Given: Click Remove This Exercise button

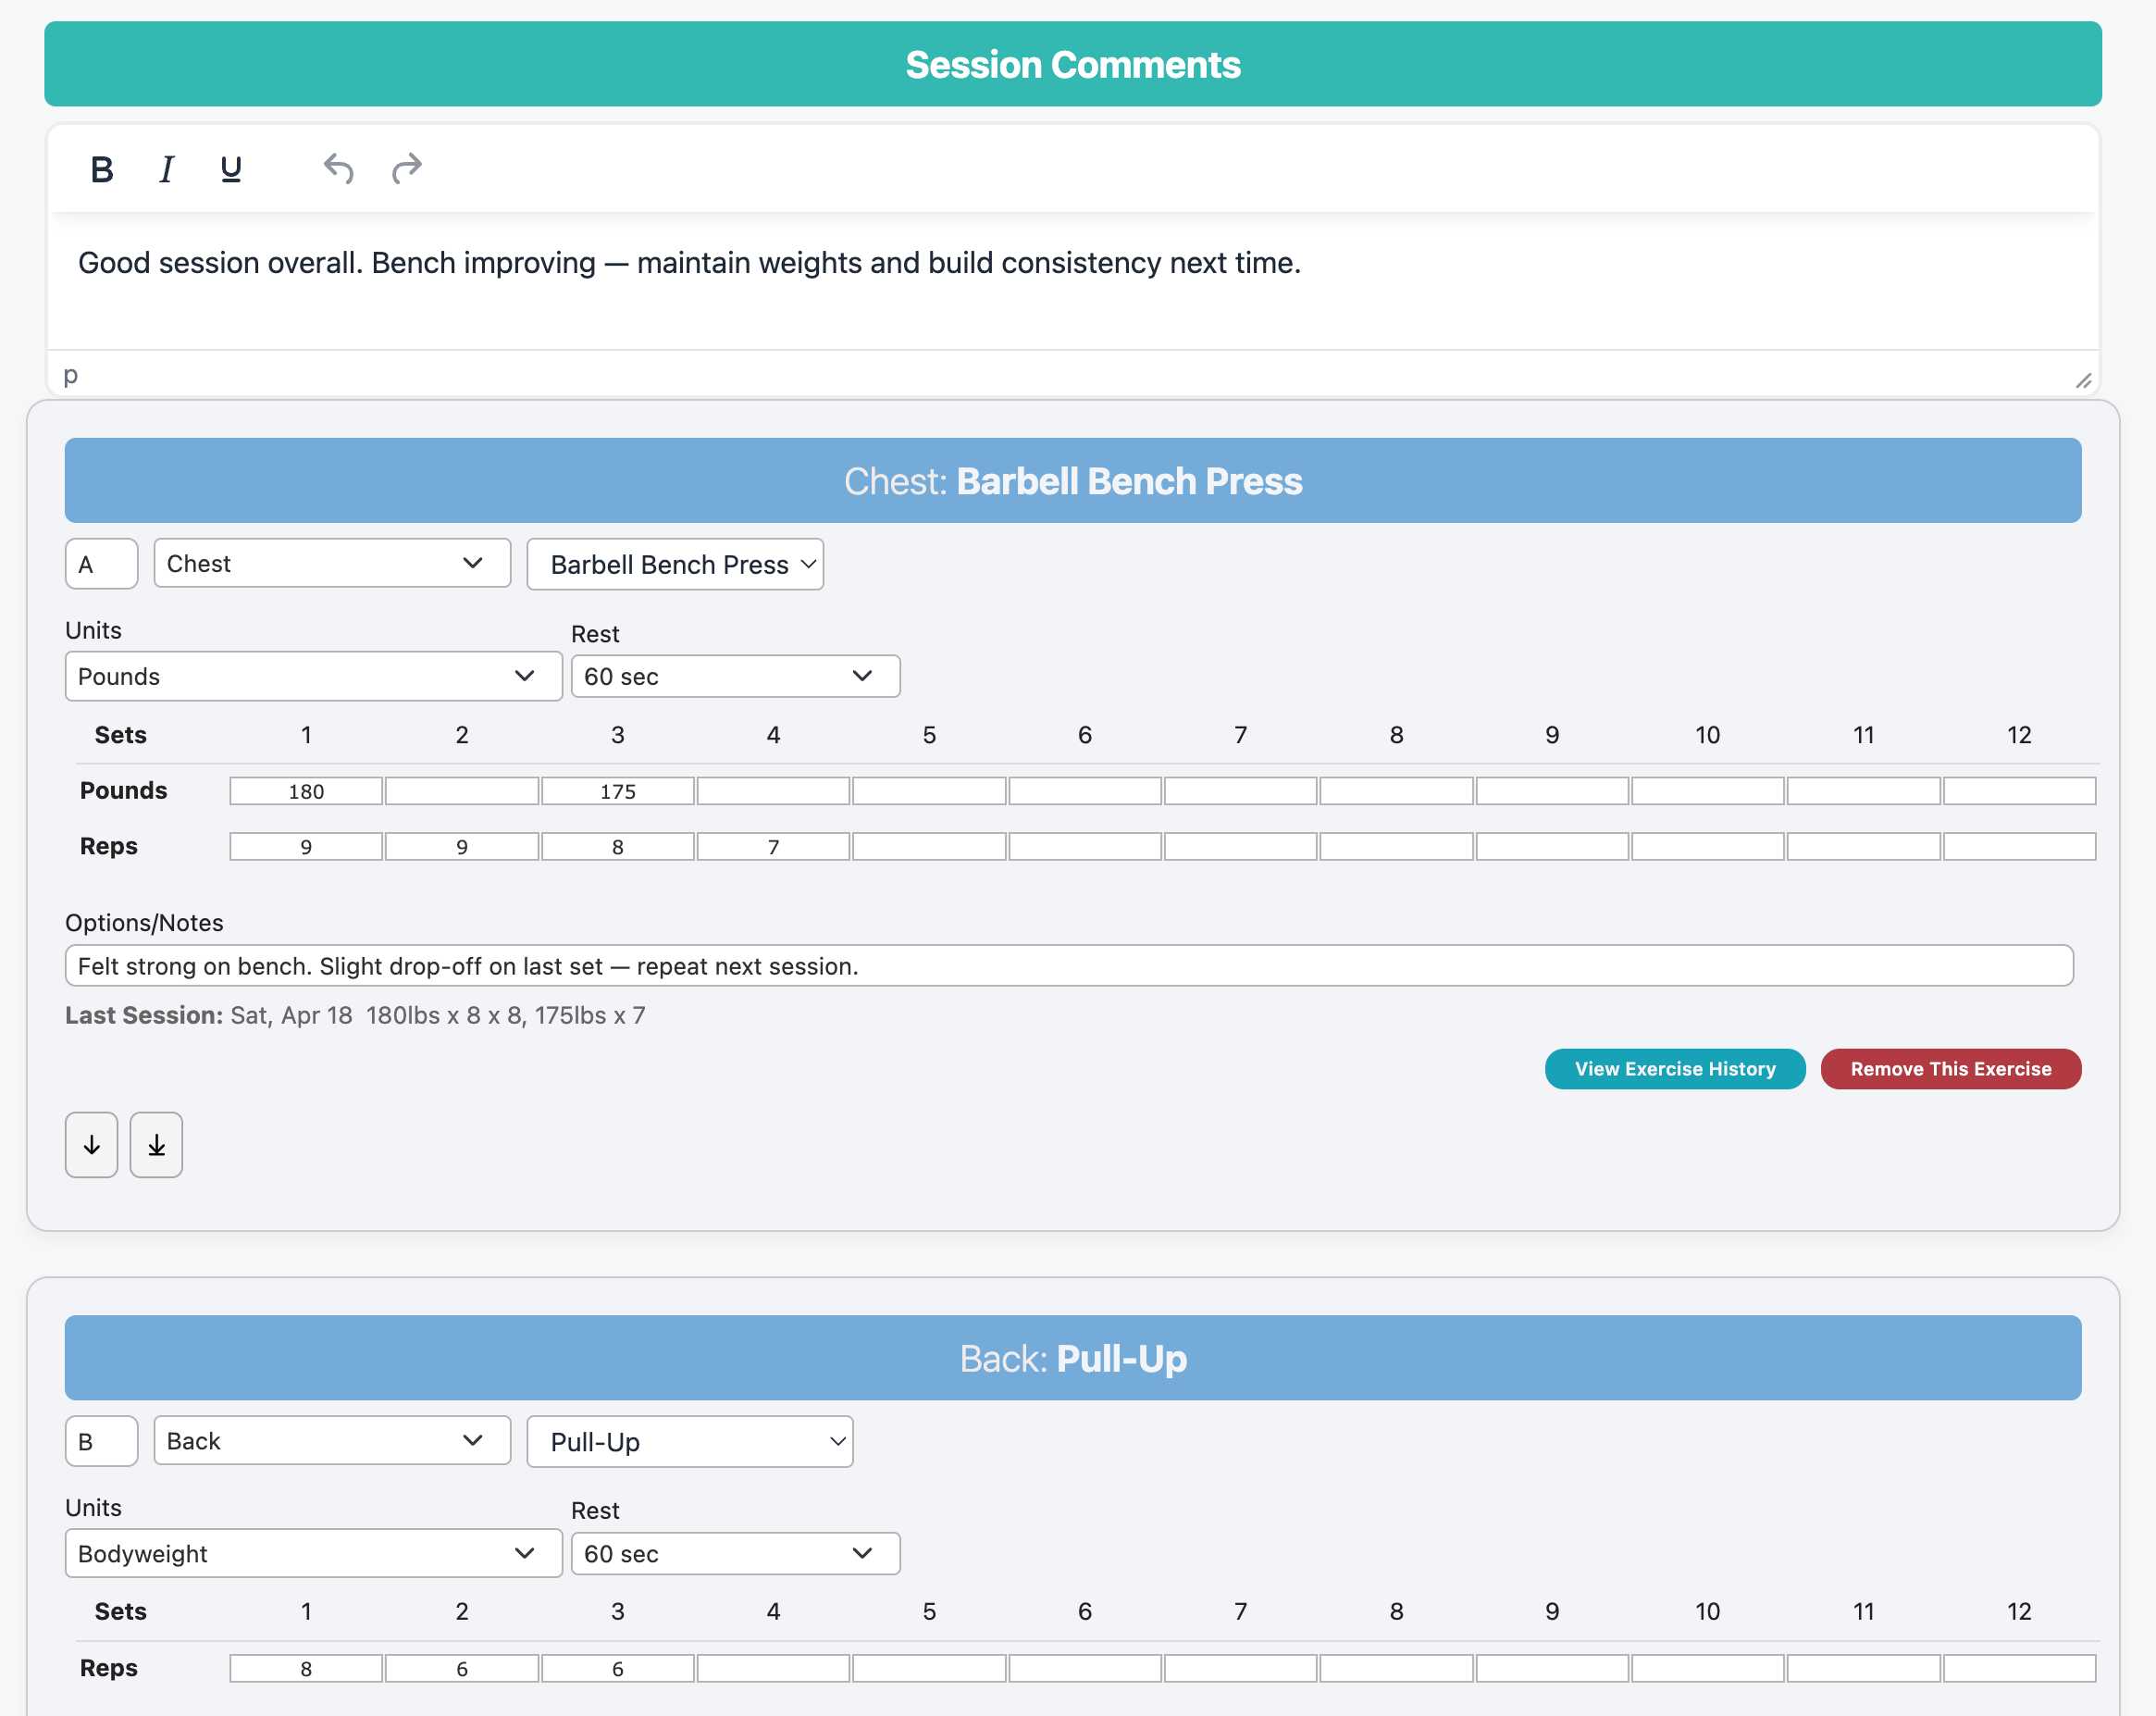Looking at the screenshot, I should coord(1950,1069).
